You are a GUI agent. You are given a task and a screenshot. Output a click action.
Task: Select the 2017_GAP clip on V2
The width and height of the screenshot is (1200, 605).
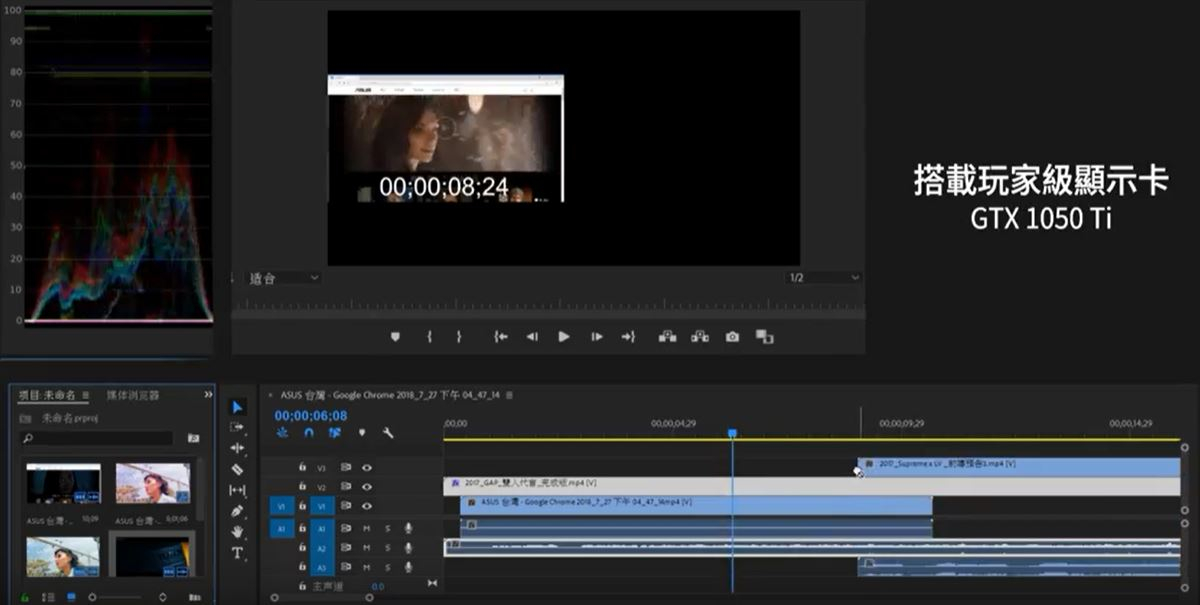811,486
